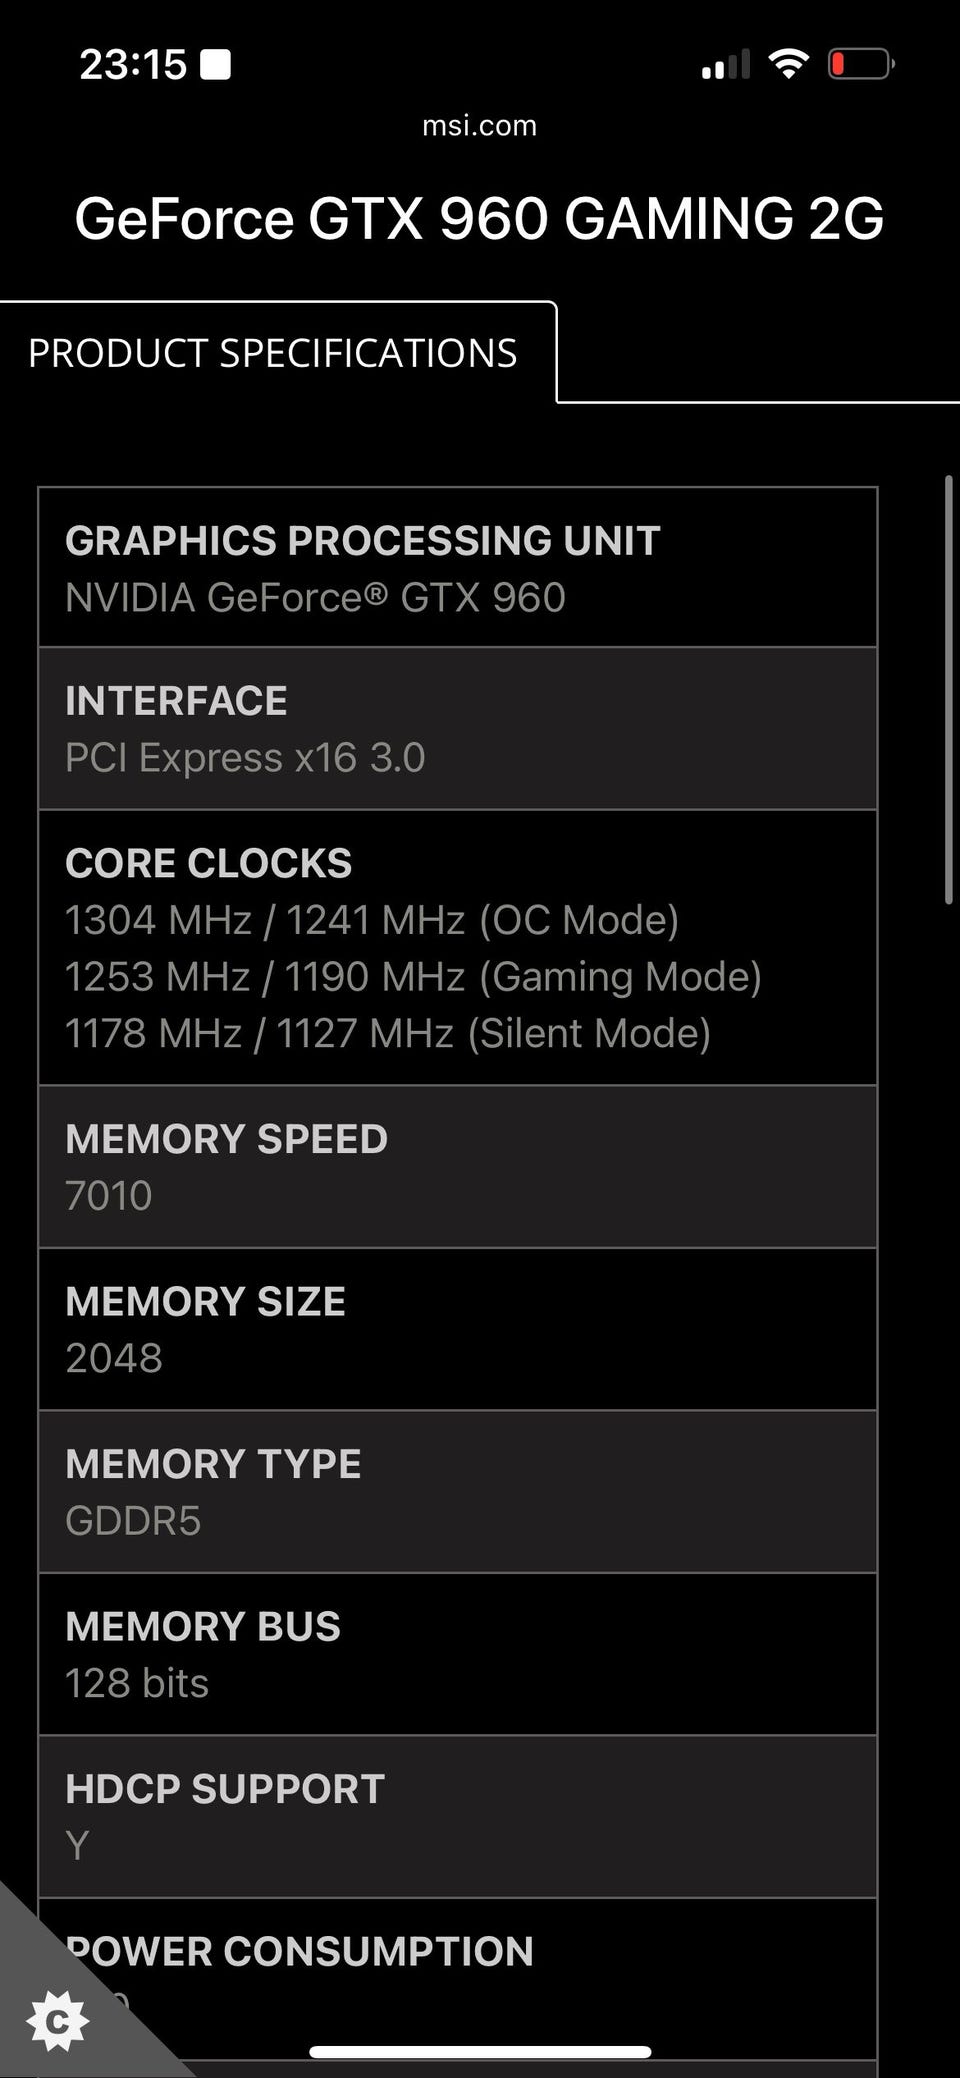Select the Memory Size 2048 row
960x2078 pixels.
tap(457, 1329)
